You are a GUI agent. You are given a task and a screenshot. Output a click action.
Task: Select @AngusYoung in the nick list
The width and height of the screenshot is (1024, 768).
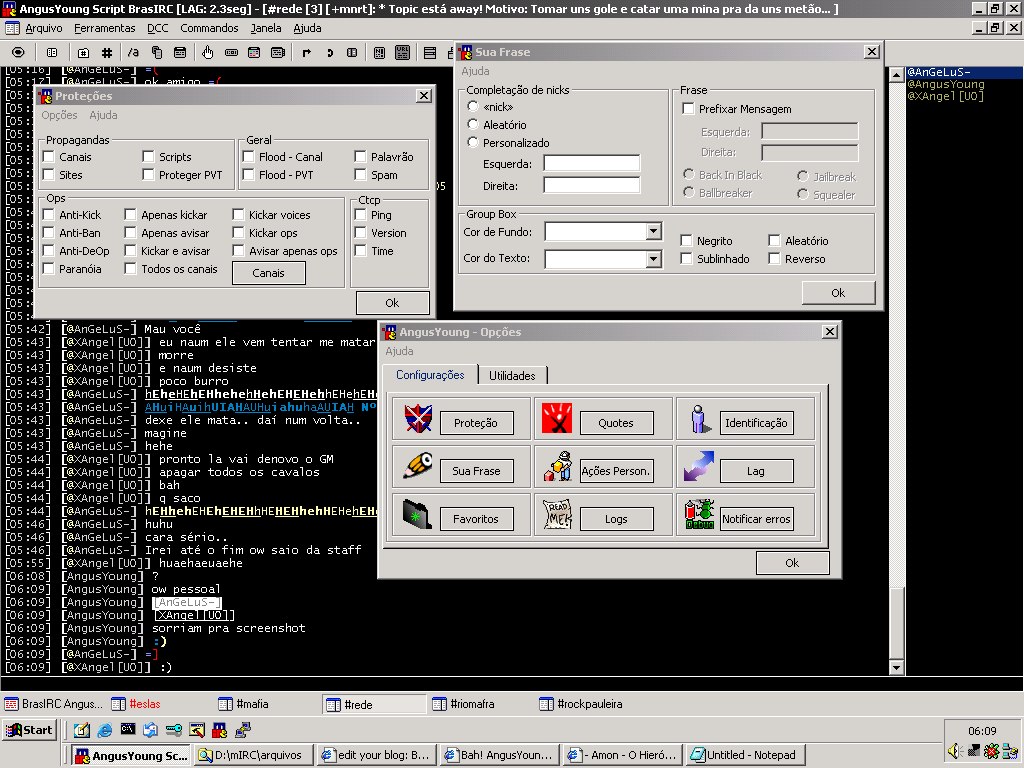(946, 84)
